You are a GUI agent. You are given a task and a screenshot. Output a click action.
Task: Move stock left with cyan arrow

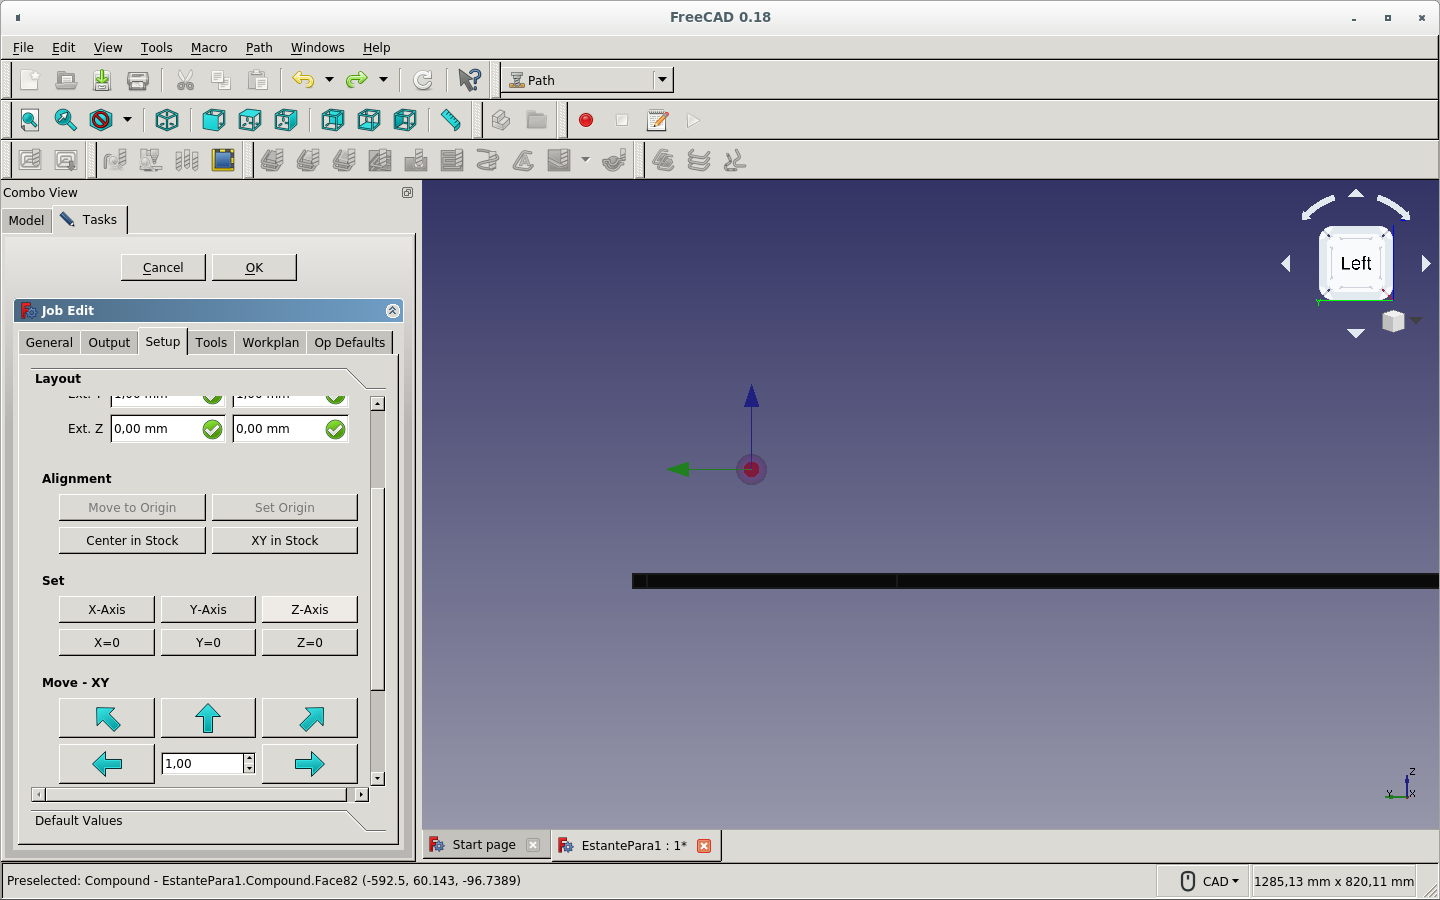coord(107,764)
